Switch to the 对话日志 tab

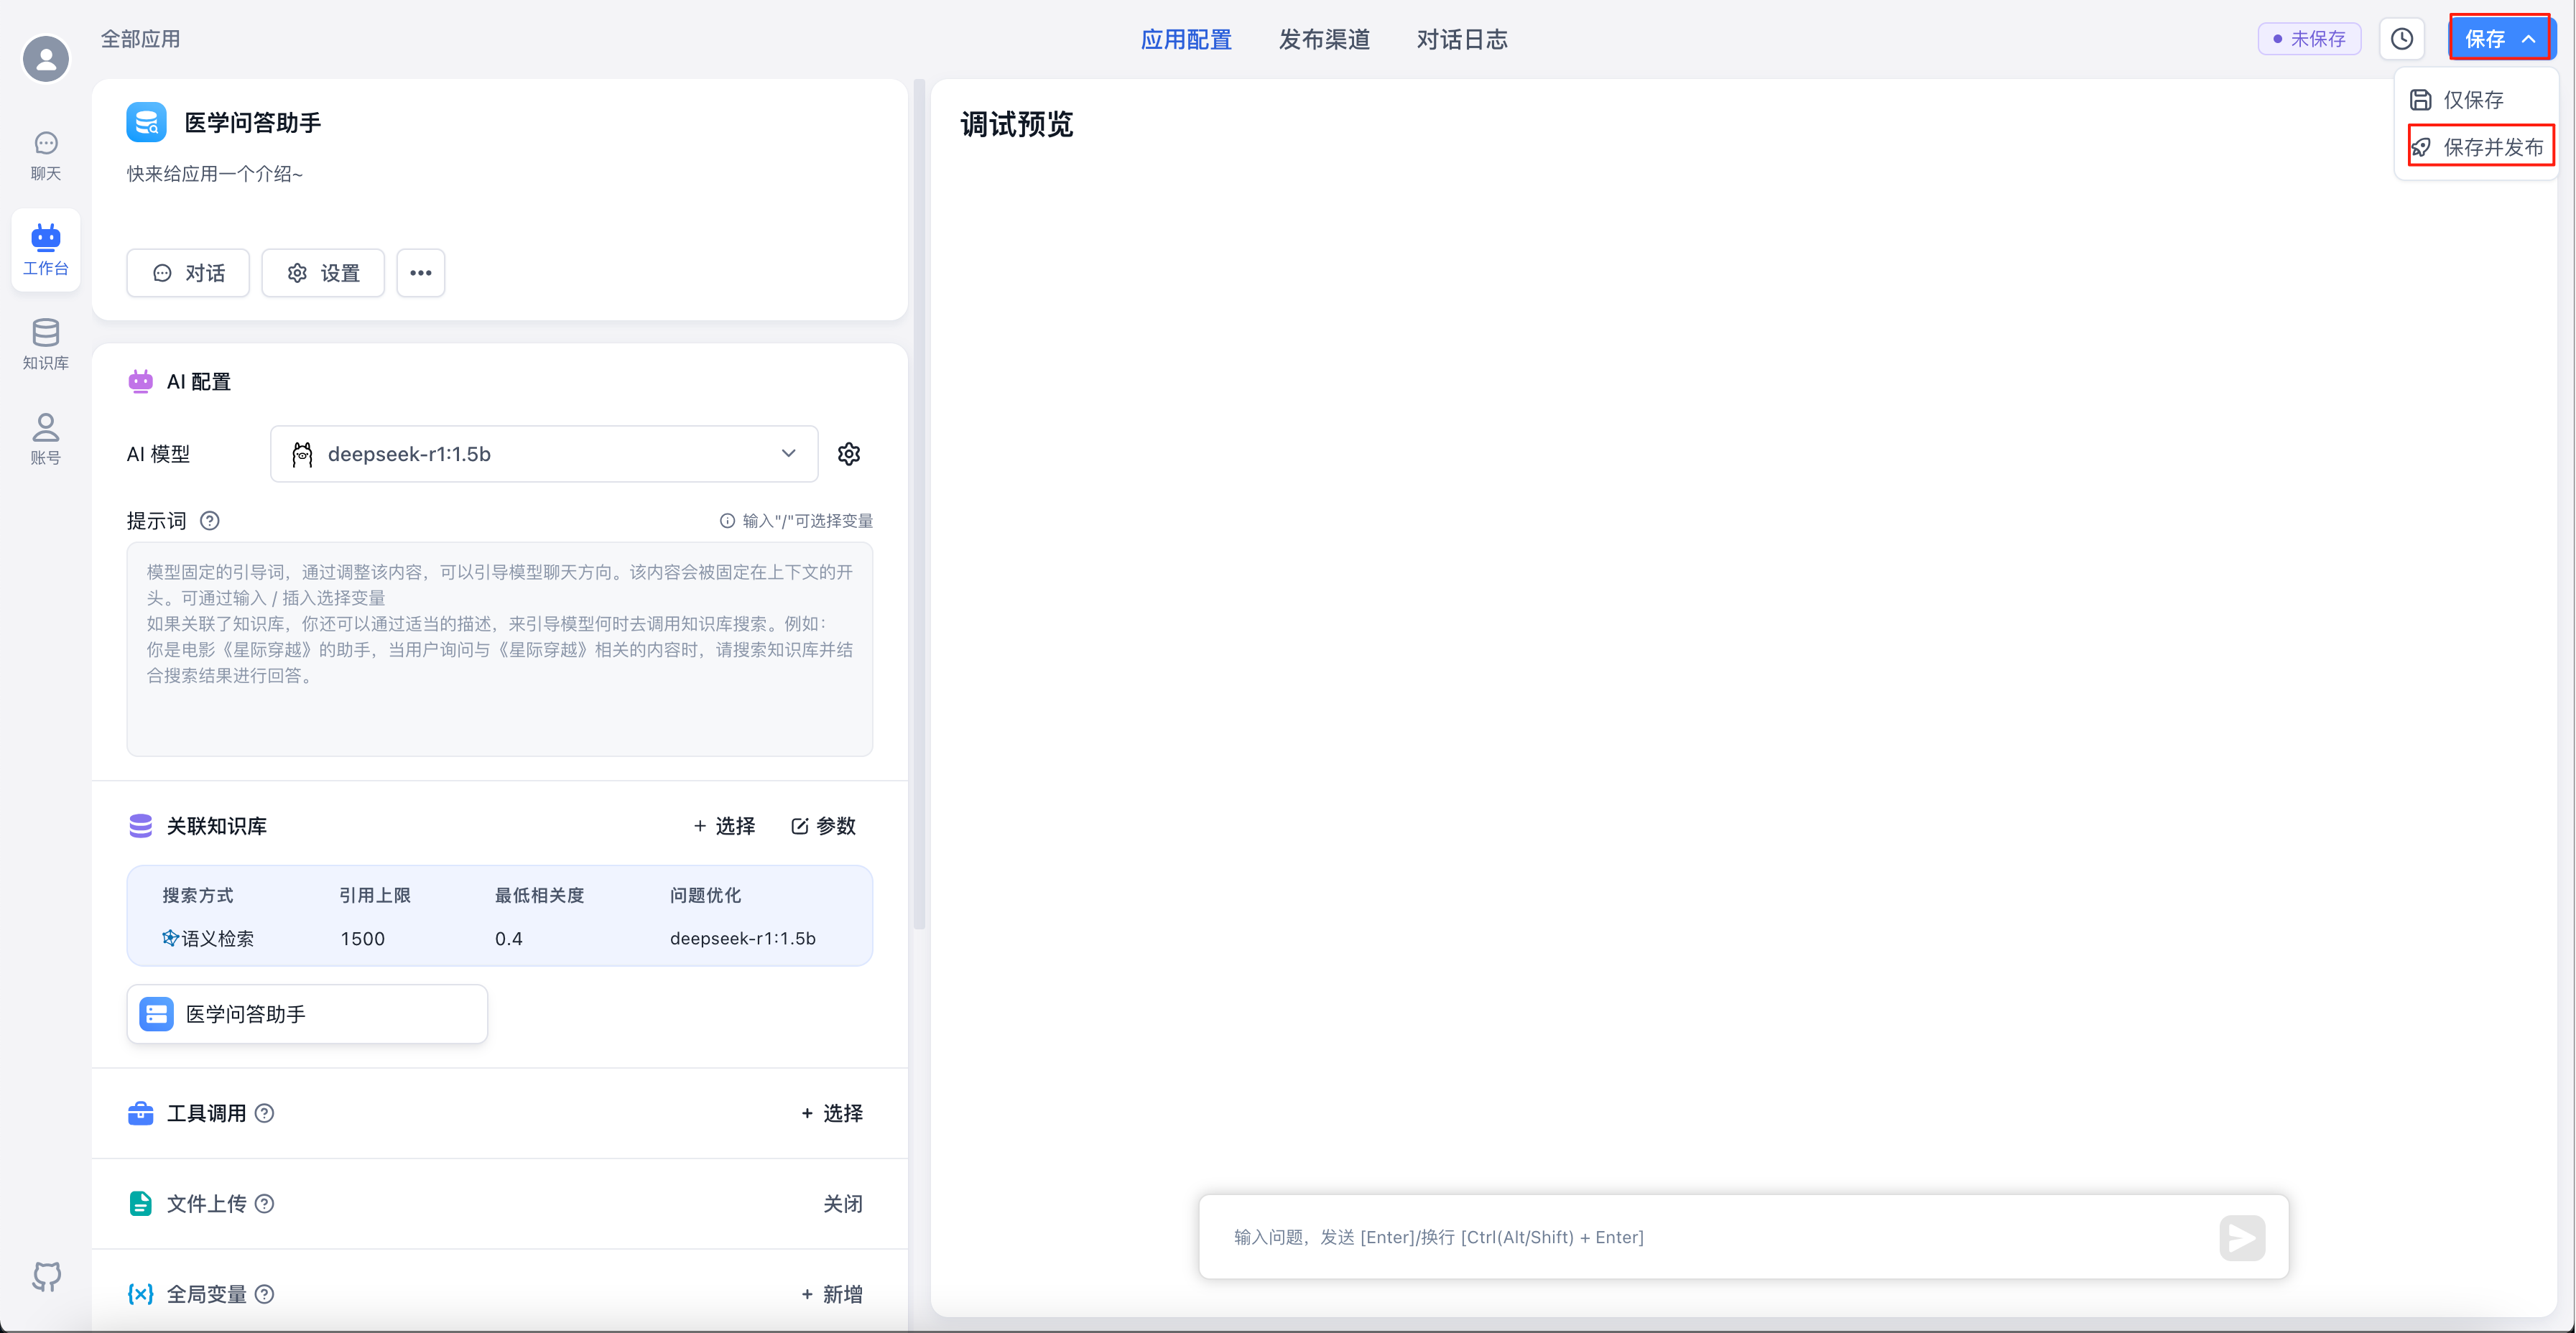[x=1461, y=40]
